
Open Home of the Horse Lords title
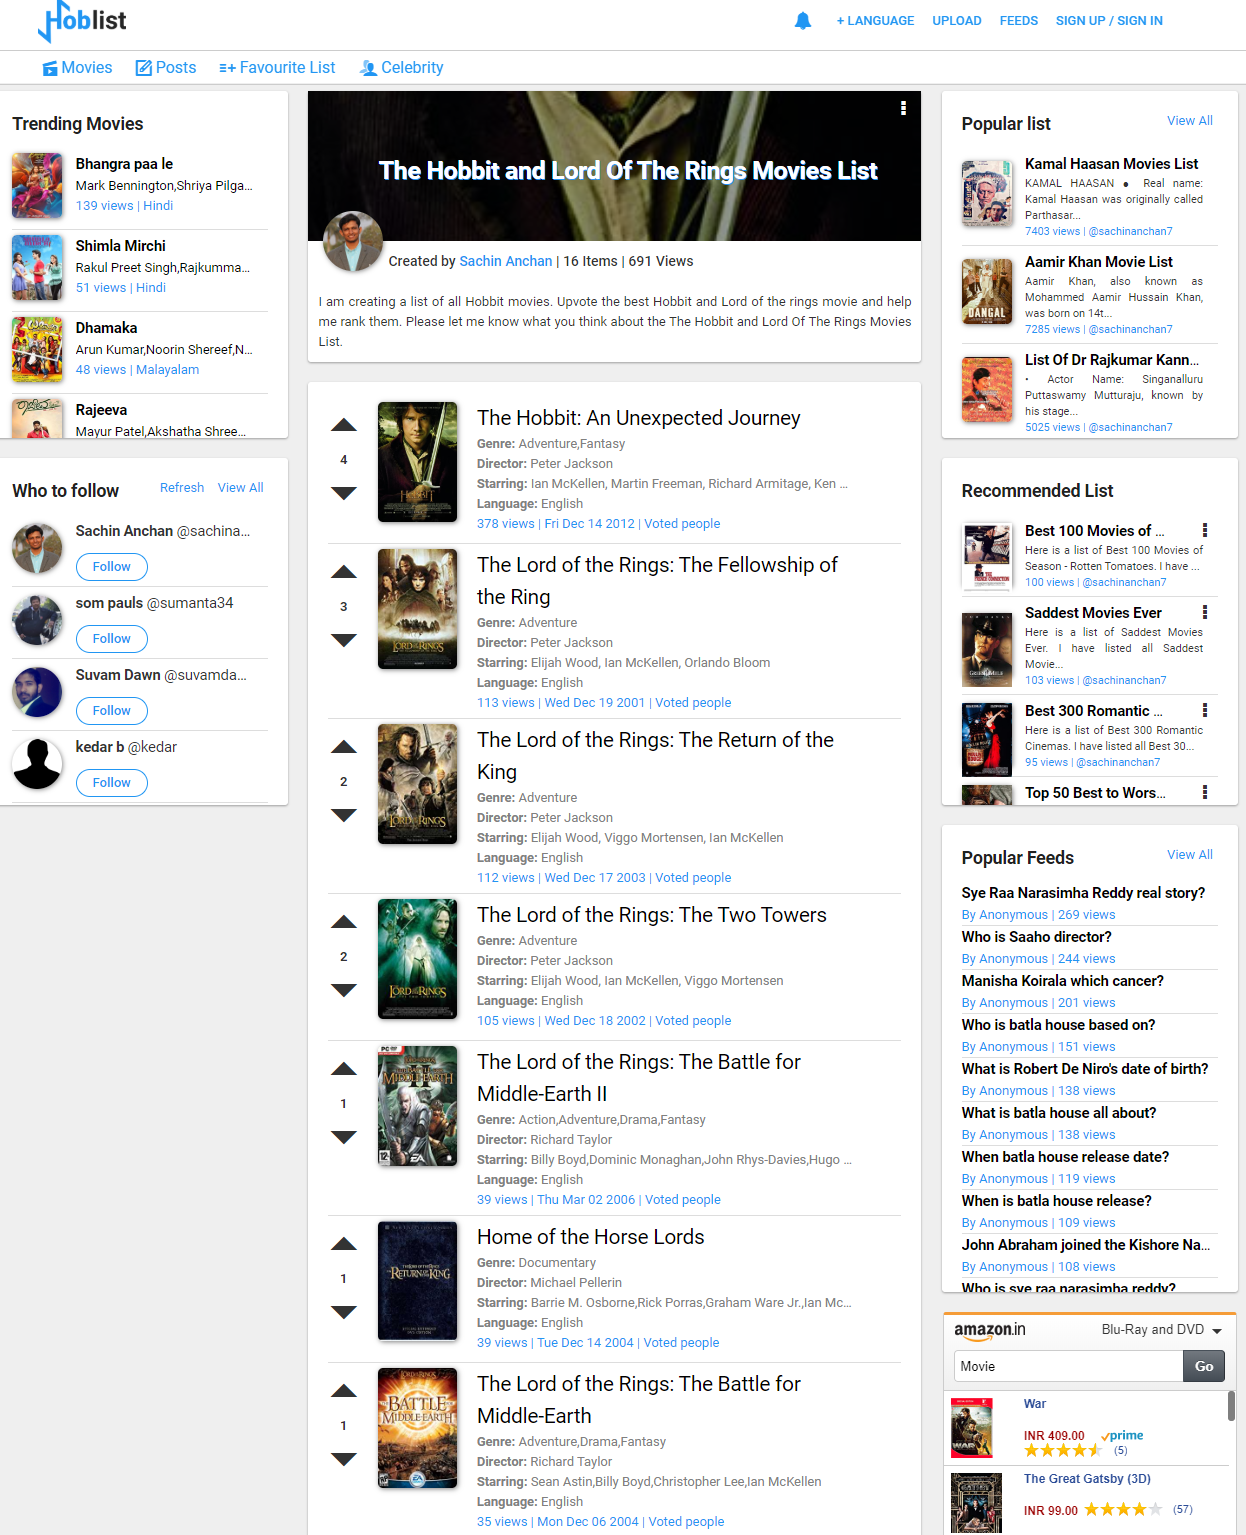click(591, 1237)
